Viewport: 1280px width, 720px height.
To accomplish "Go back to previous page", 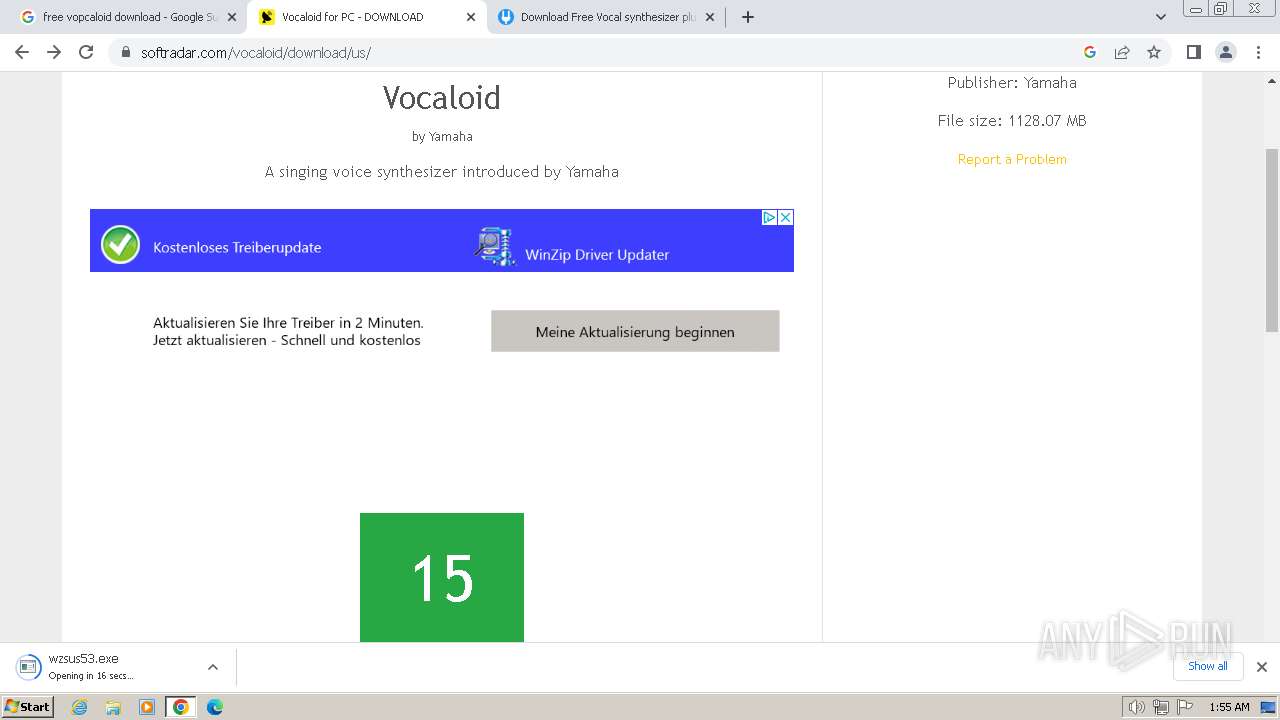I will click(x=22, y=52).
